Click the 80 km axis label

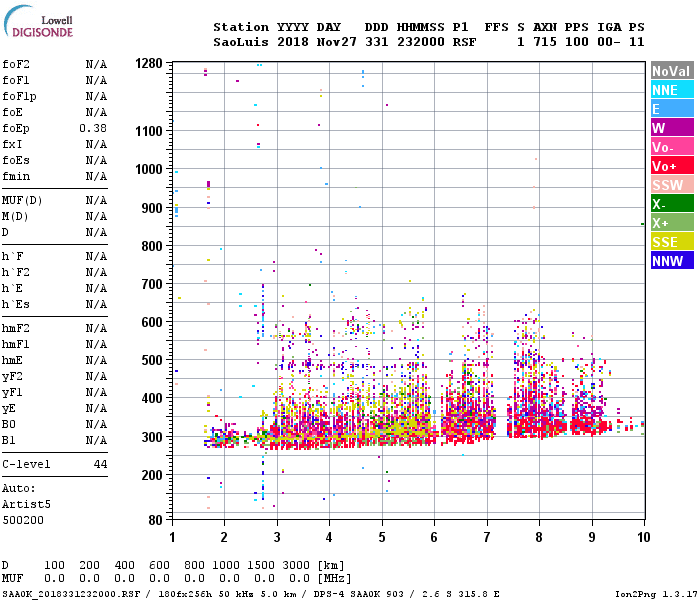click(x=156, y=520)
